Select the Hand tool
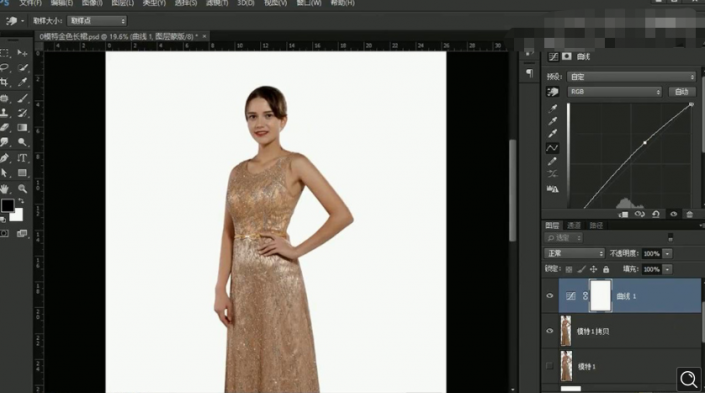 4,188
